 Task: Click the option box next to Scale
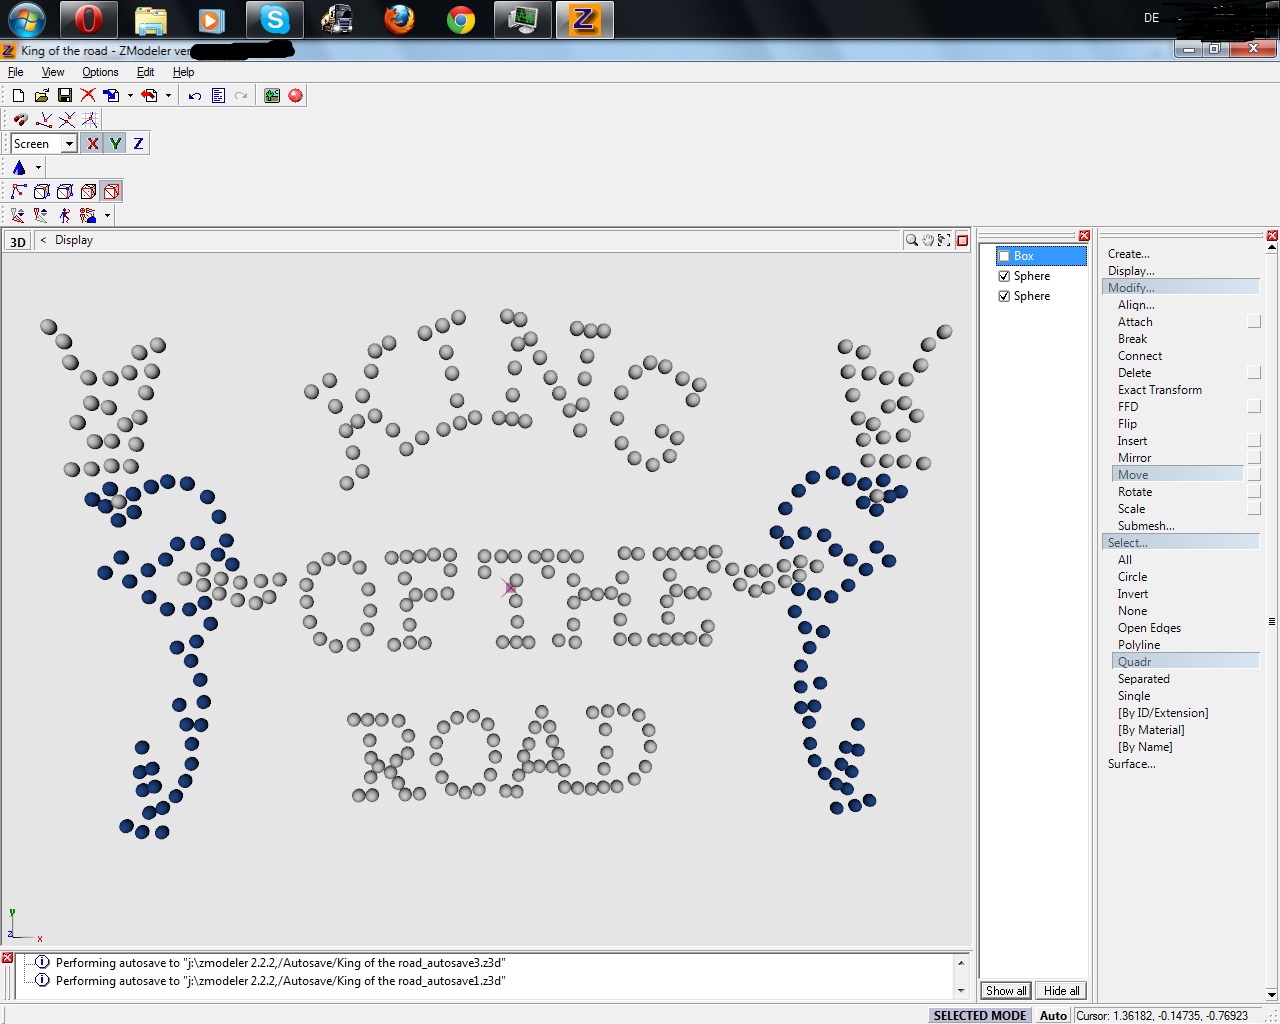pos(1254,509)
